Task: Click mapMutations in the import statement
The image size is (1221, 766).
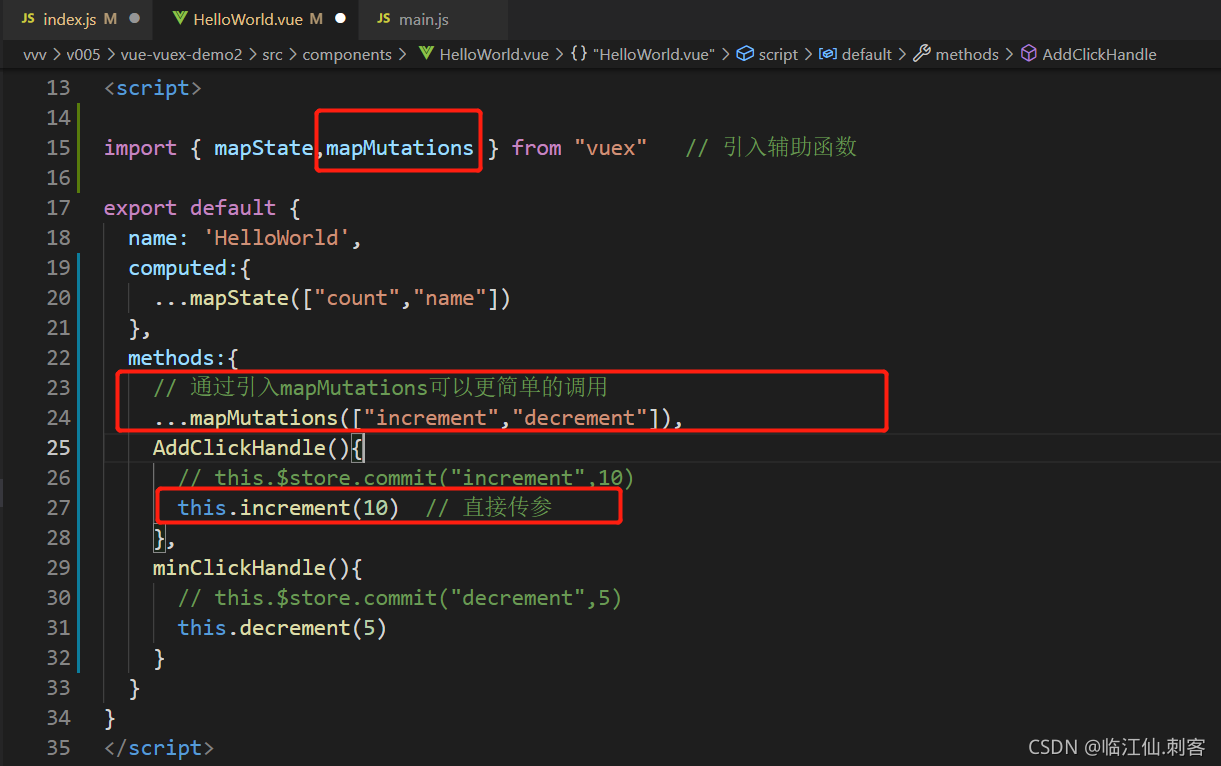Action: 400,148
